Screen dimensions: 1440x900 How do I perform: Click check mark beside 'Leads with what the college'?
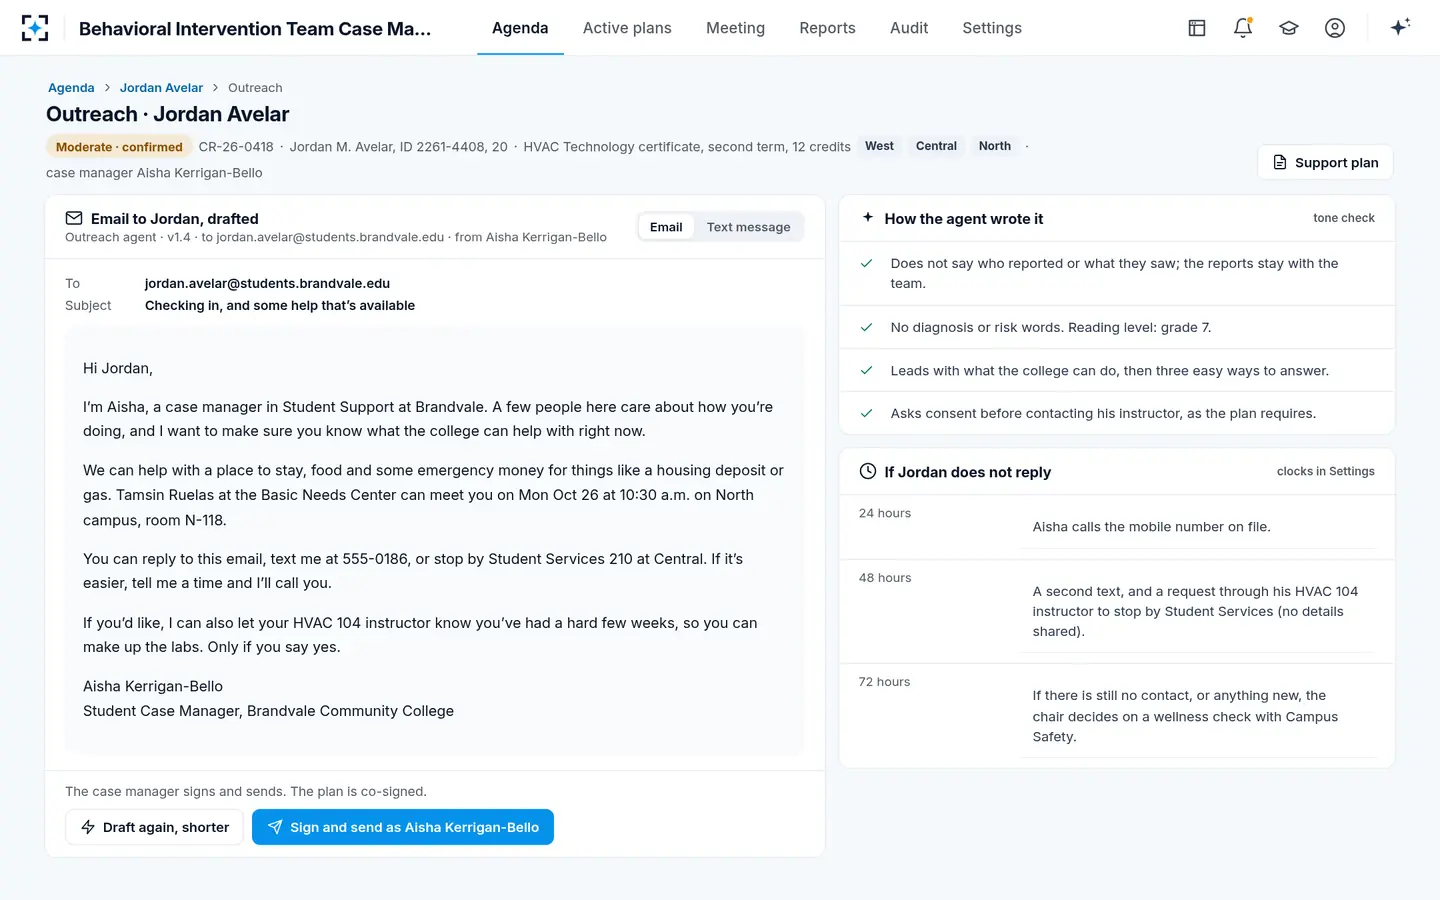coord(867,370)
